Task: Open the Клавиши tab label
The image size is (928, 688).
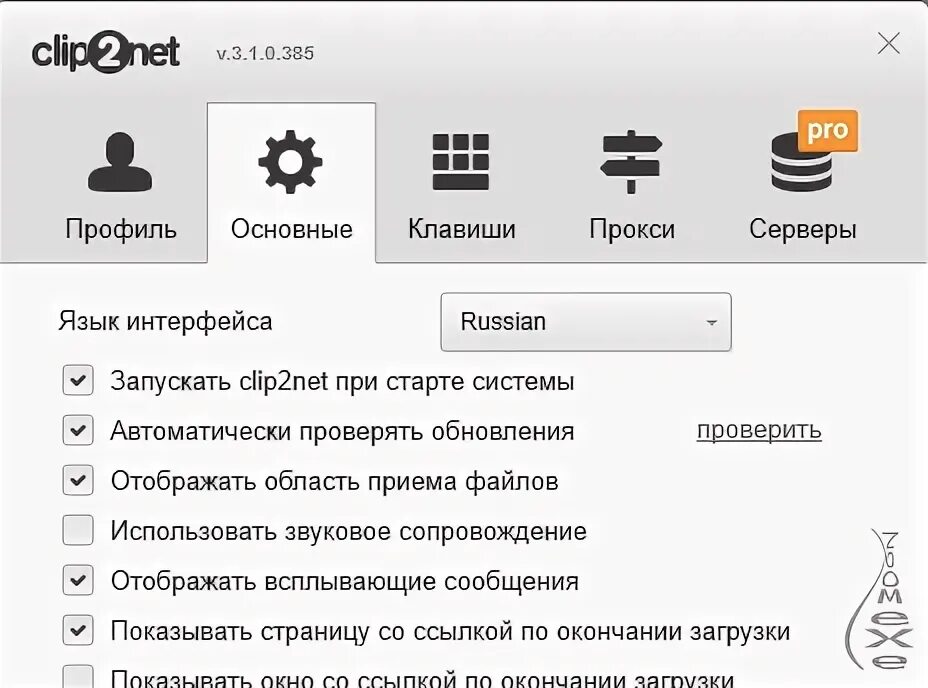Action: click(462, 229)
